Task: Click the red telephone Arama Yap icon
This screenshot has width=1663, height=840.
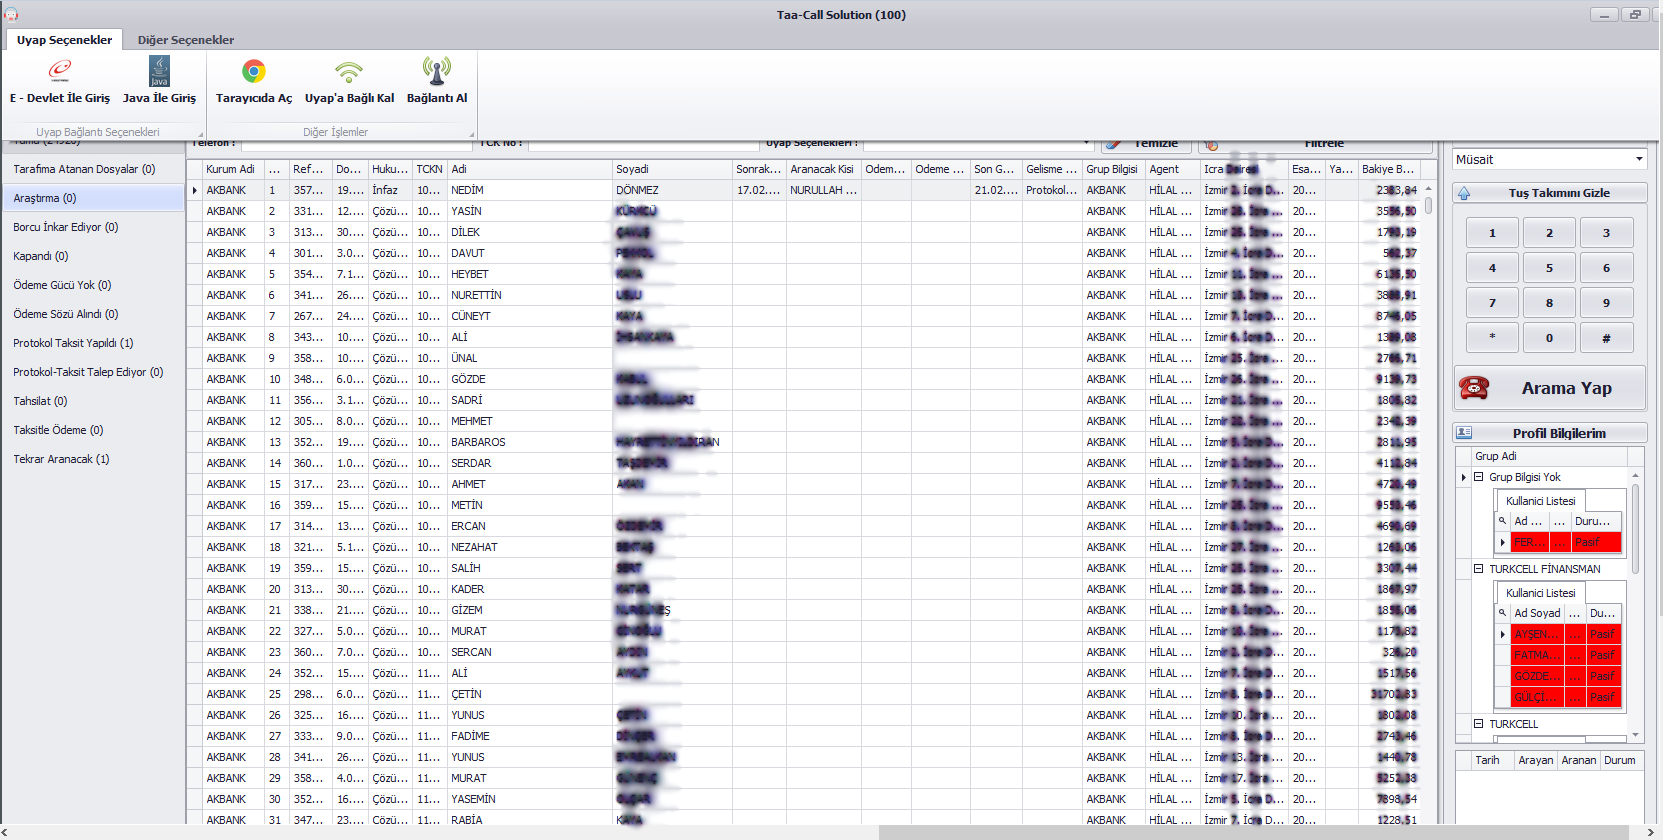Action: (x=1474, y=388)
